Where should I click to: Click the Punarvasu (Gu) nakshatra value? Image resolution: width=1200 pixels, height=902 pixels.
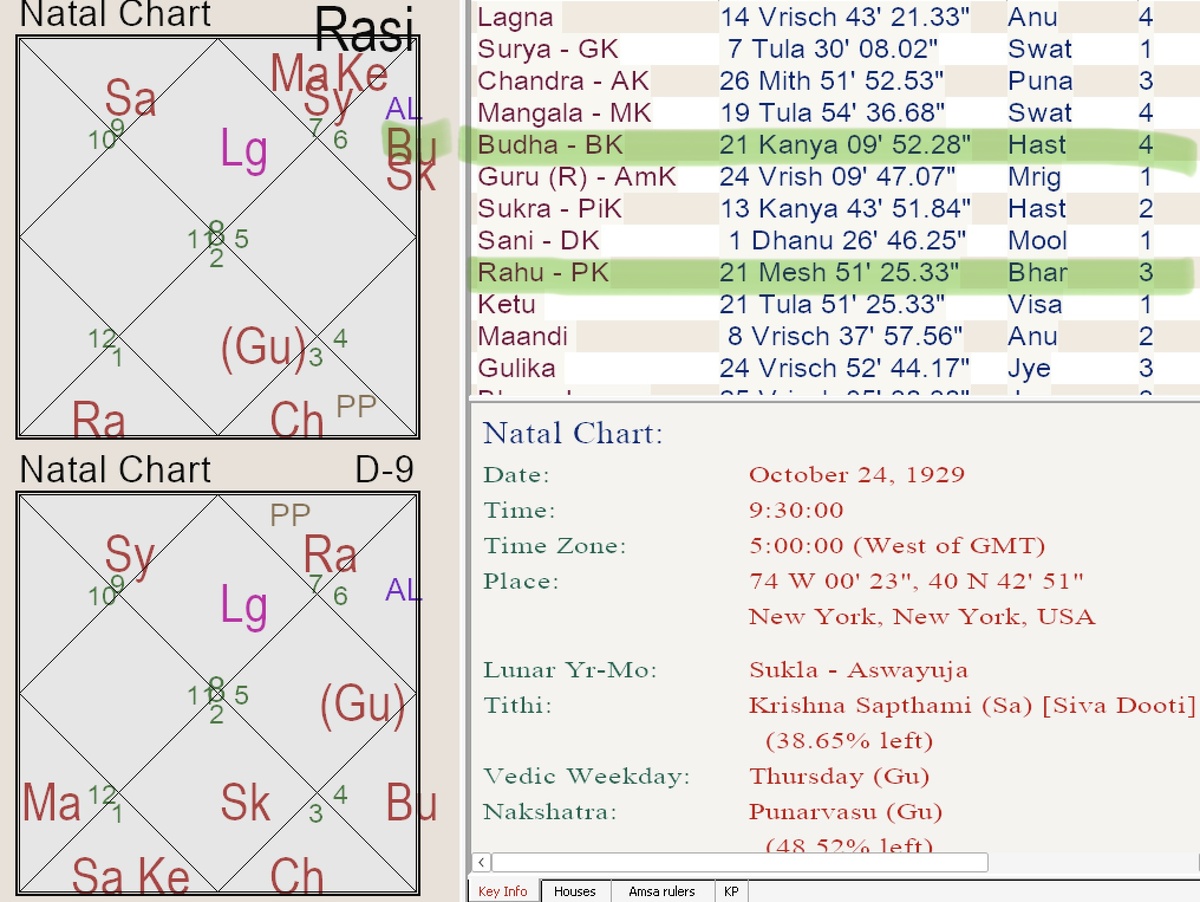click(x=846, y=812)
